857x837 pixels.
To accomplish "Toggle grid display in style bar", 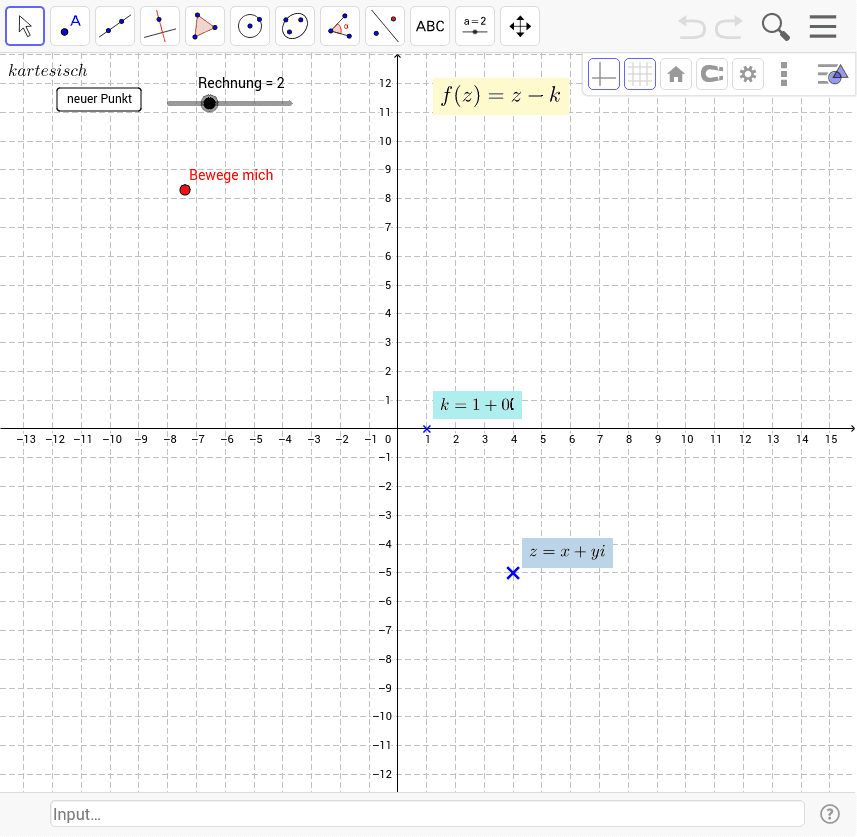I will (639, 74).
